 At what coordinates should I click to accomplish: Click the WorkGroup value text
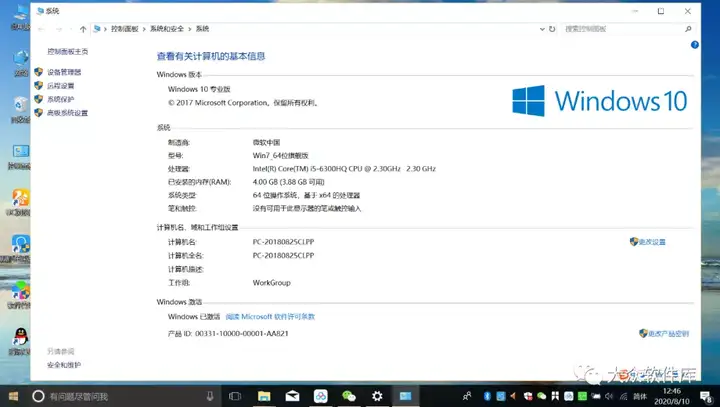[x=271, y=283]
